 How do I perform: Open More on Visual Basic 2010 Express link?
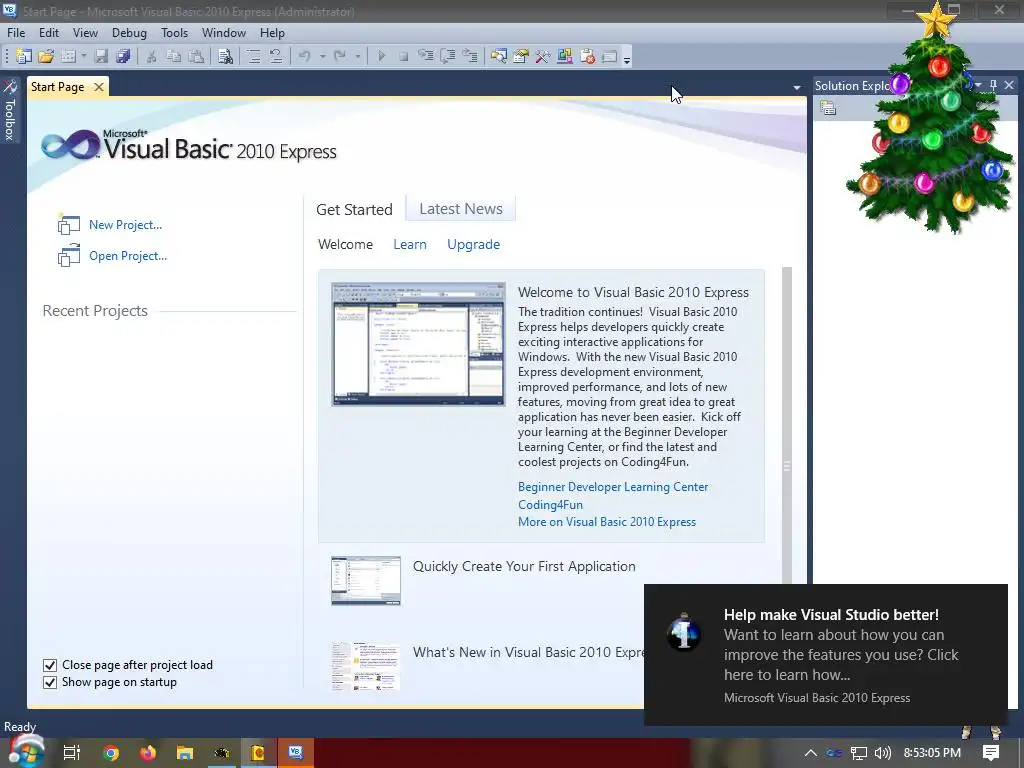[x=607, y=522]
